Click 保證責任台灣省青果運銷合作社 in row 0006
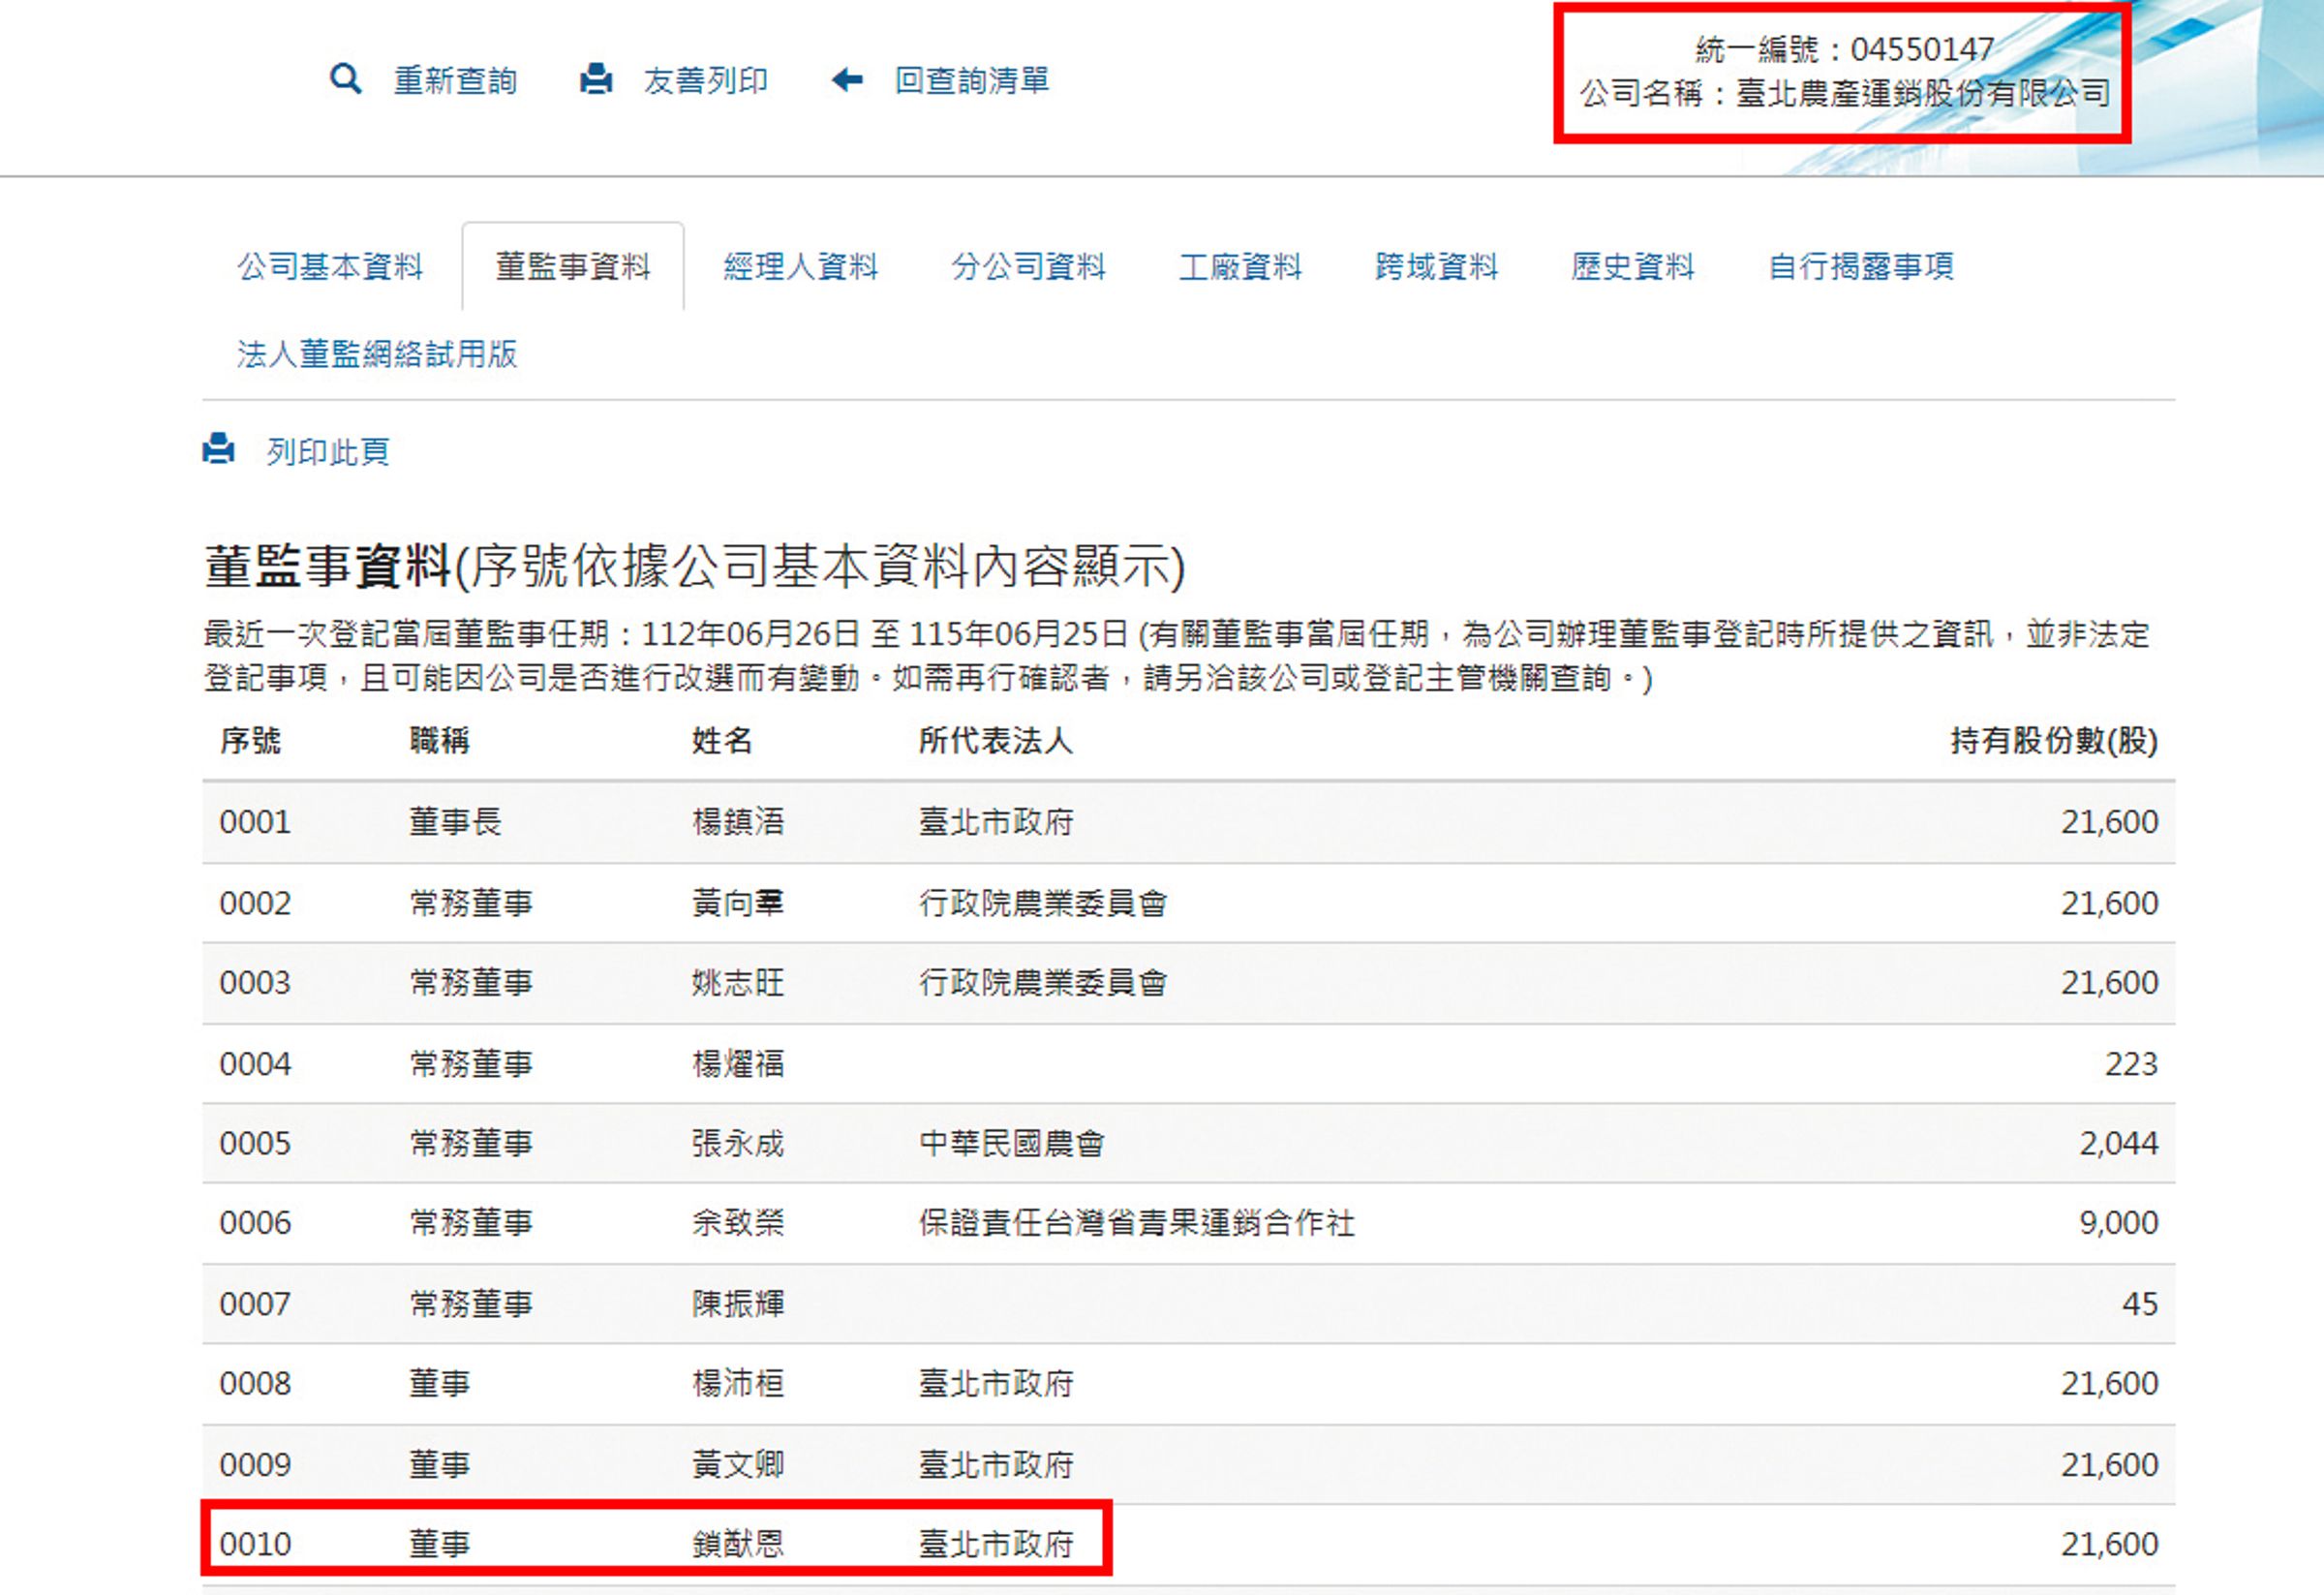 pos(1137,1223)
